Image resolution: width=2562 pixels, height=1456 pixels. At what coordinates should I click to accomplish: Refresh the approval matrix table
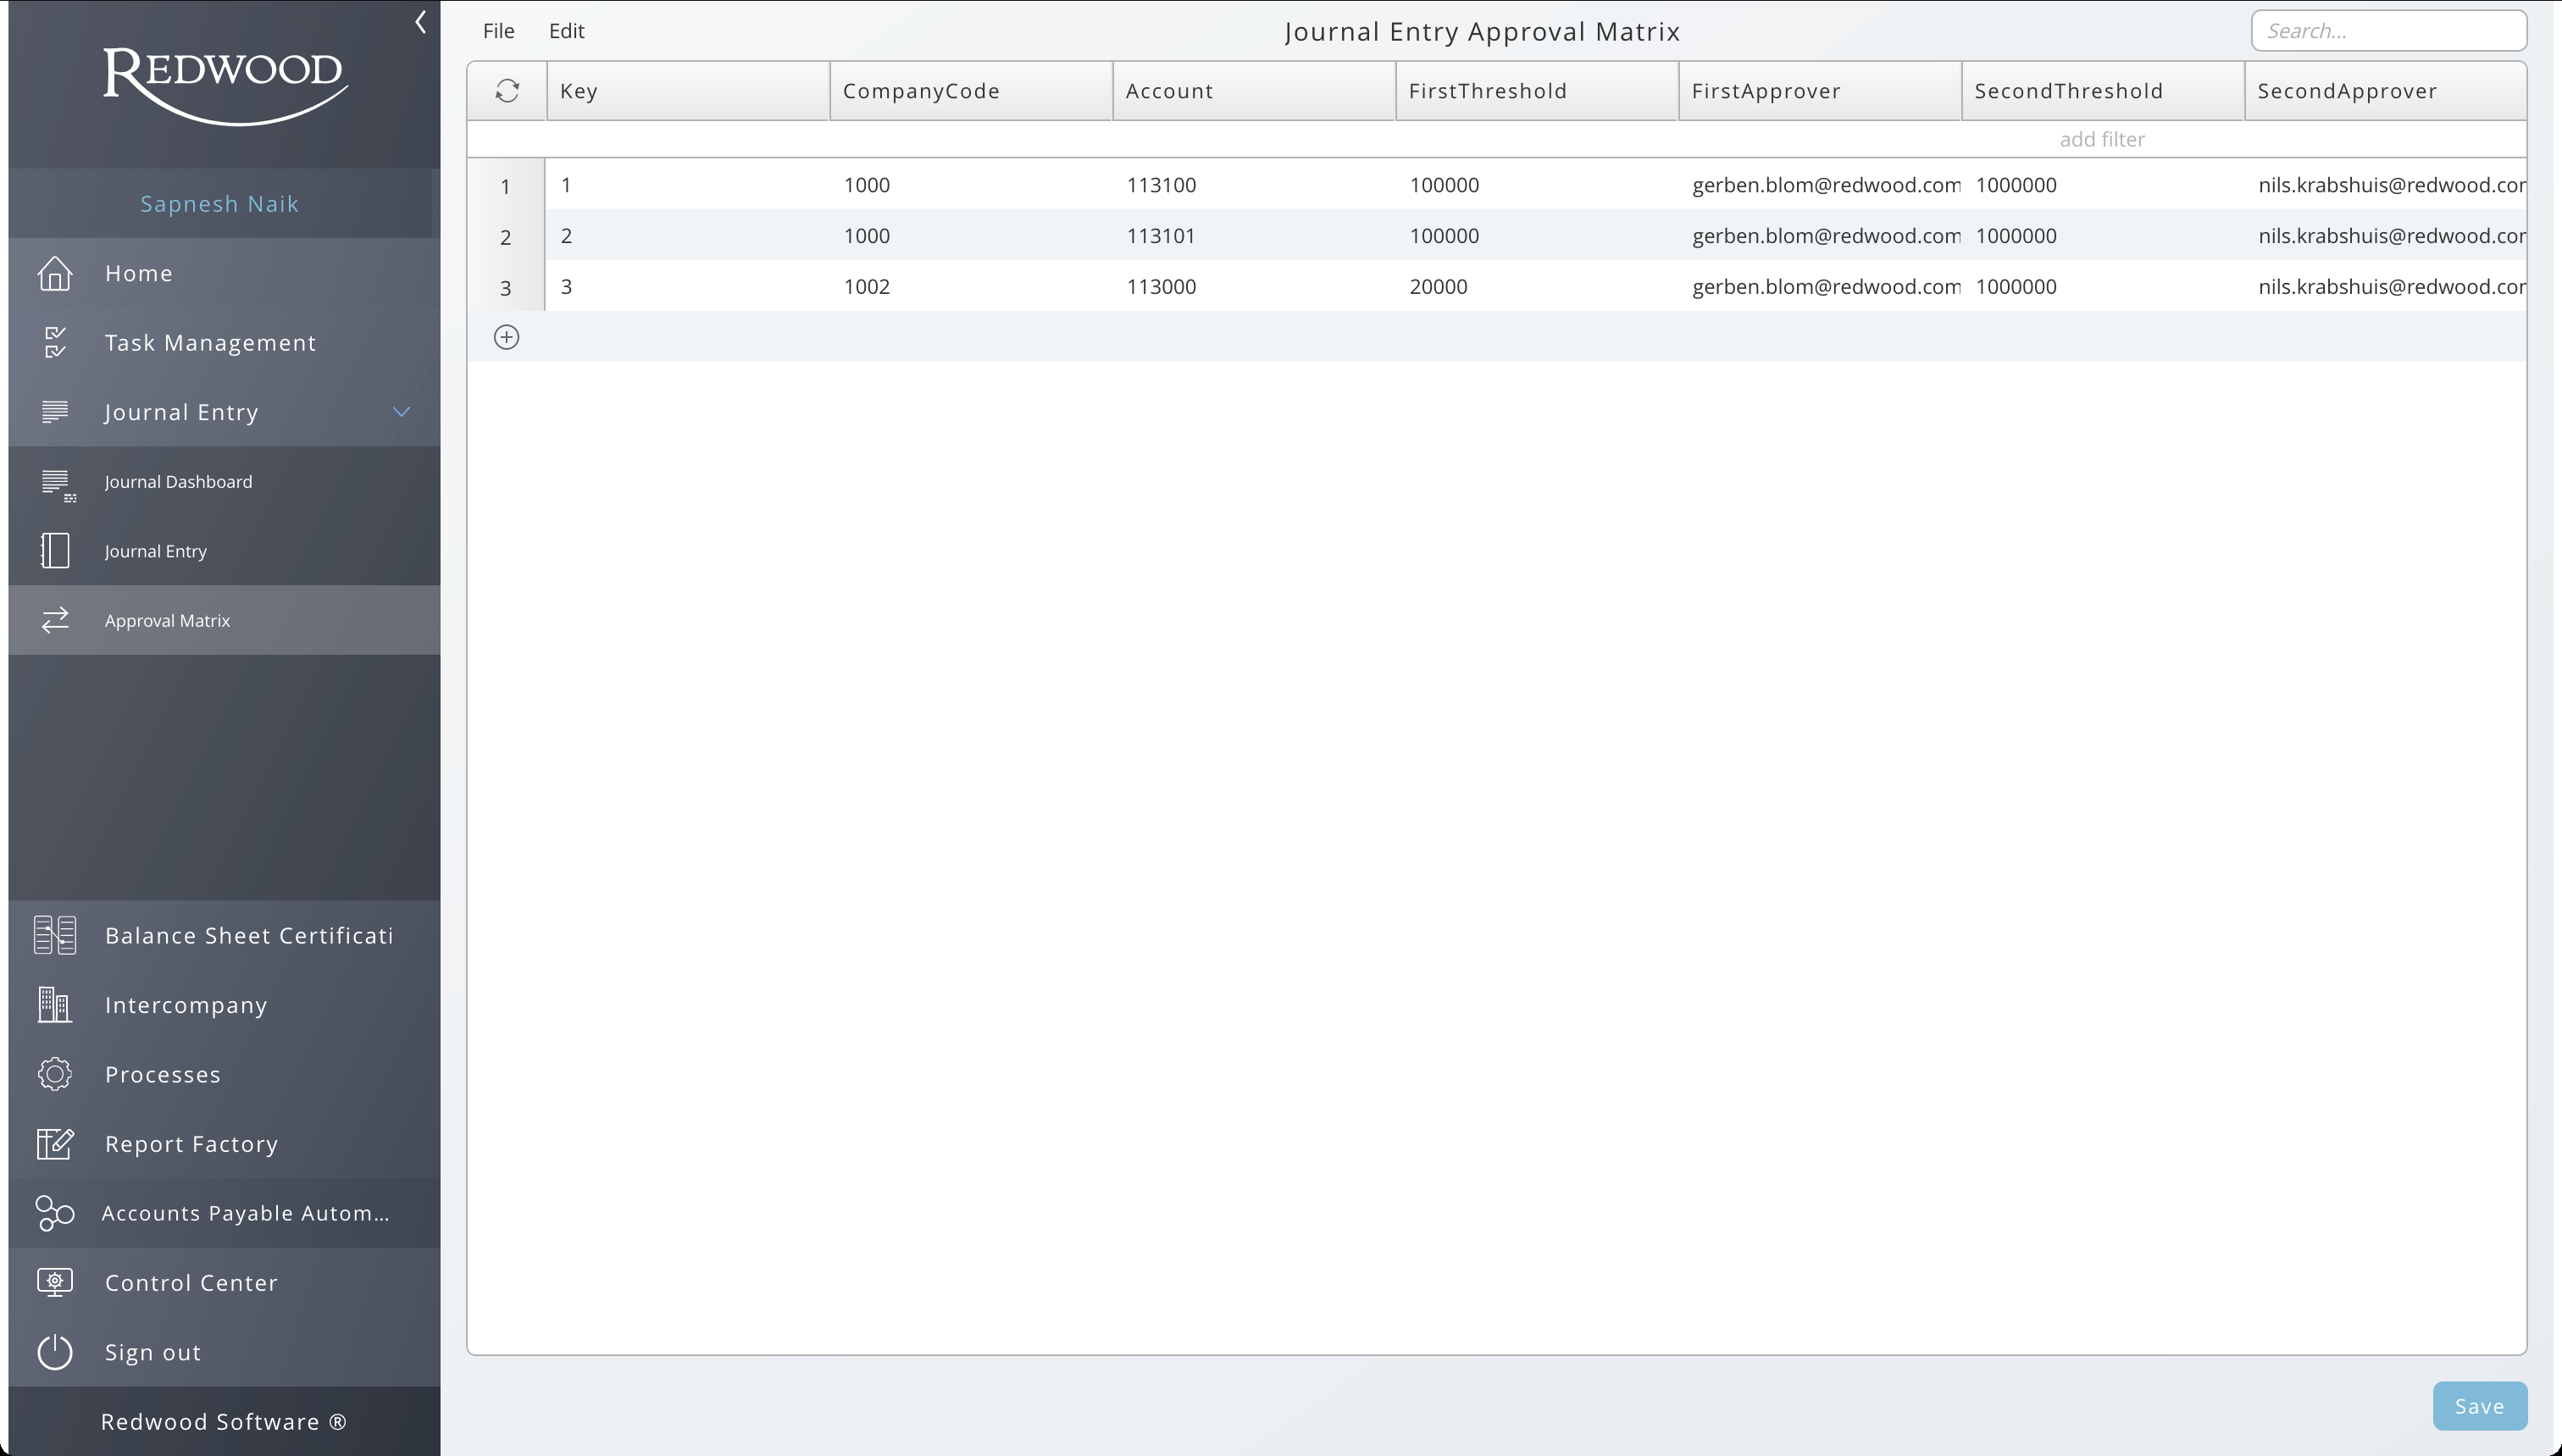pyautogui.click(x=507, y=91)
